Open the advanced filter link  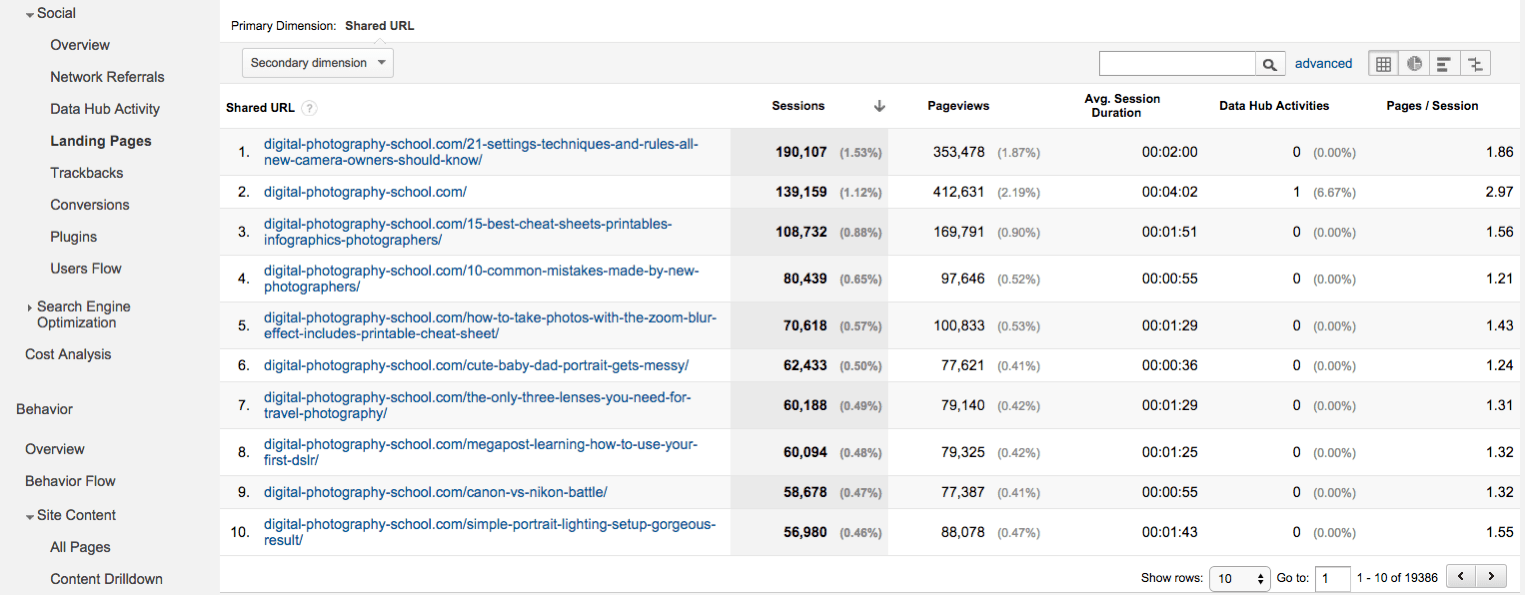click(1323, 63)
